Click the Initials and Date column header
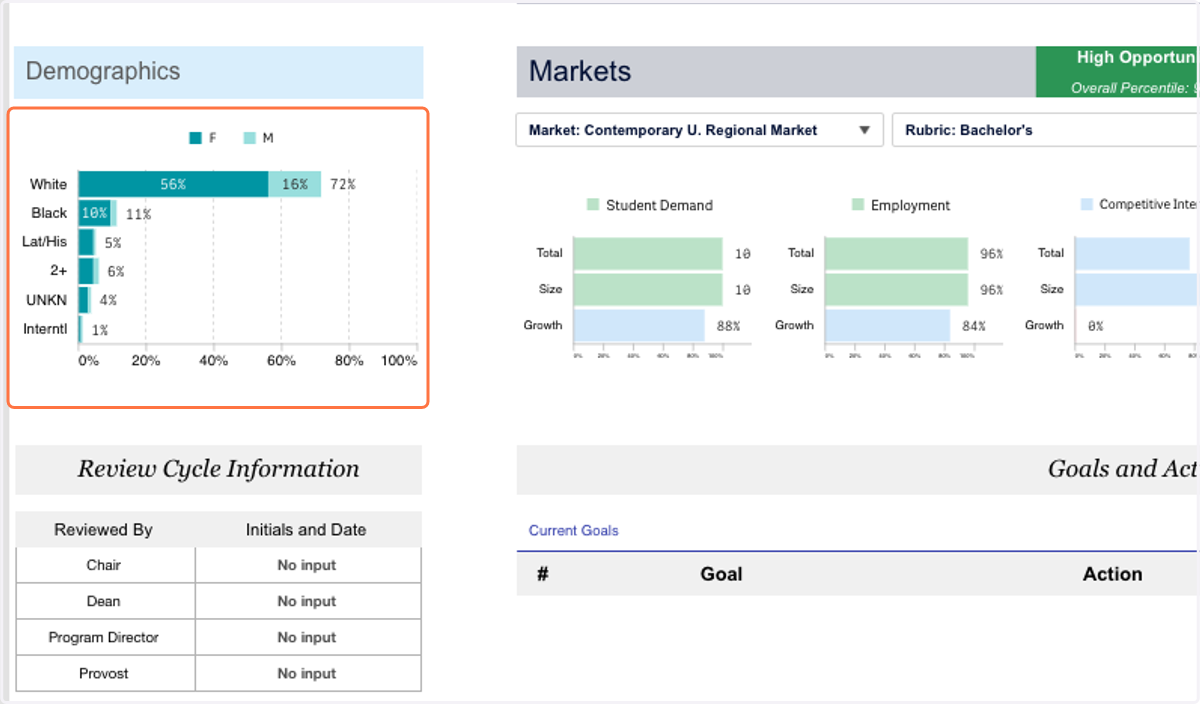1200x704 pixels. [306, 530]
